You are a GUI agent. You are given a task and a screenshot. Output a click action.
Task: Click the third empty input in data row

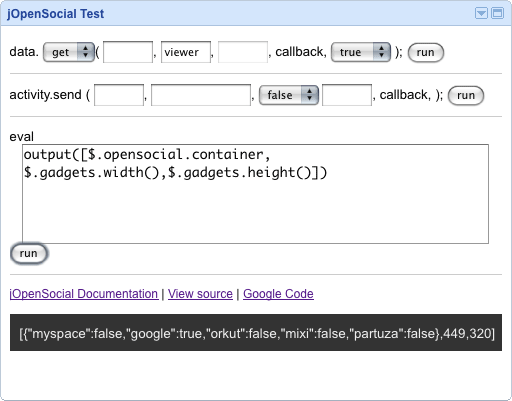coord(243,52)
